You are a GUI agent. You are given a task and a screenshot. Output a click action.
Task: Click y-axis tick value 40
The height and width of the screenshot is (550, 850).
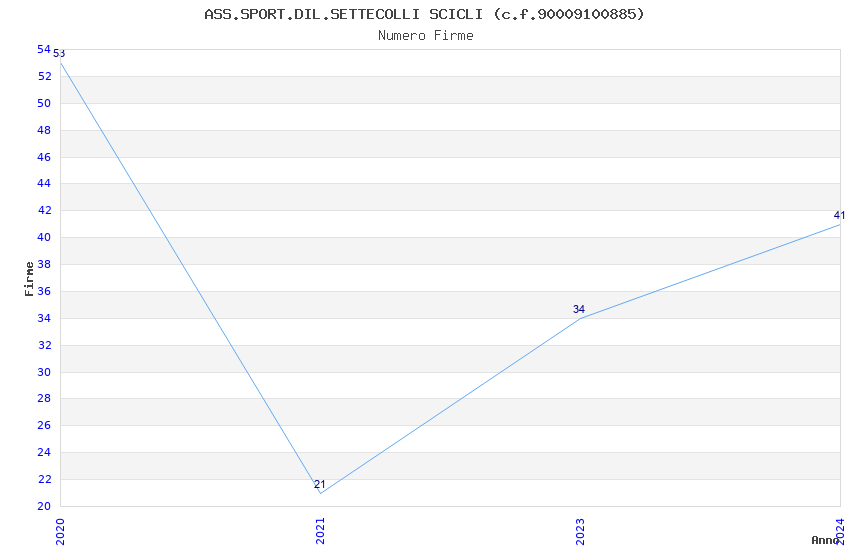pyautogui.click(x=44, y=237)
